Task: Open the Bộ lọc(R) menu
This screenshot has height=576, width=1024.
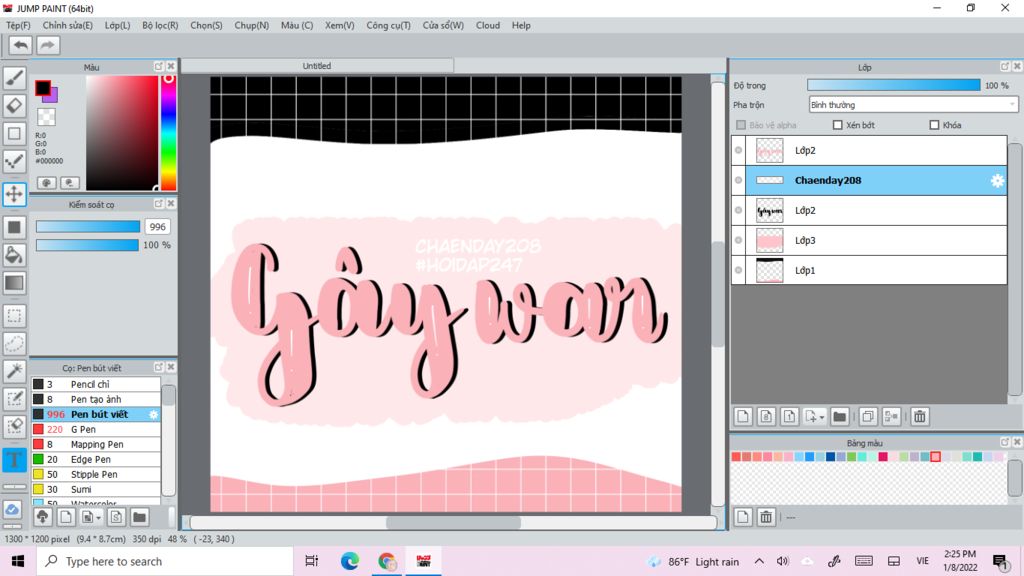Action: click(x=160, y=25)
